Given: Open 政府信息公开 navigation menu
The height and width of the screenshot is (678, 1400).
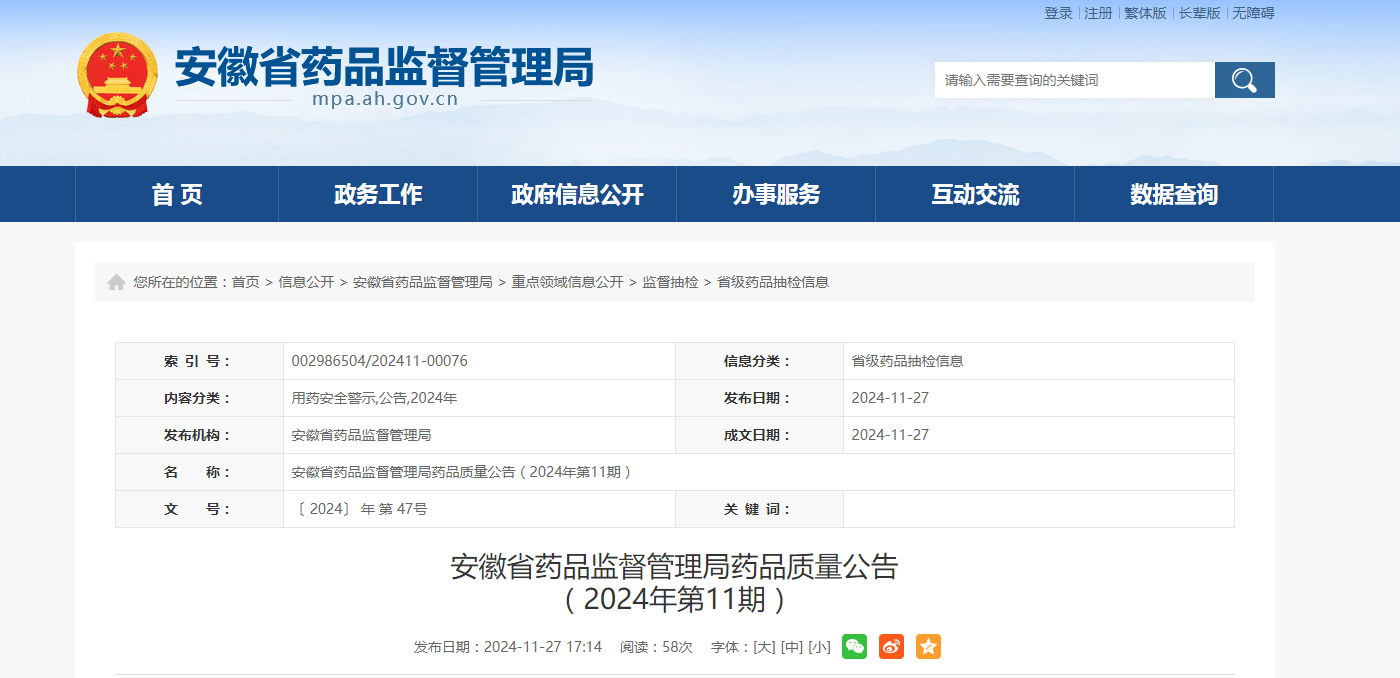Looking at the screenshot, I should pyautogui.click(x=577, y=194).
